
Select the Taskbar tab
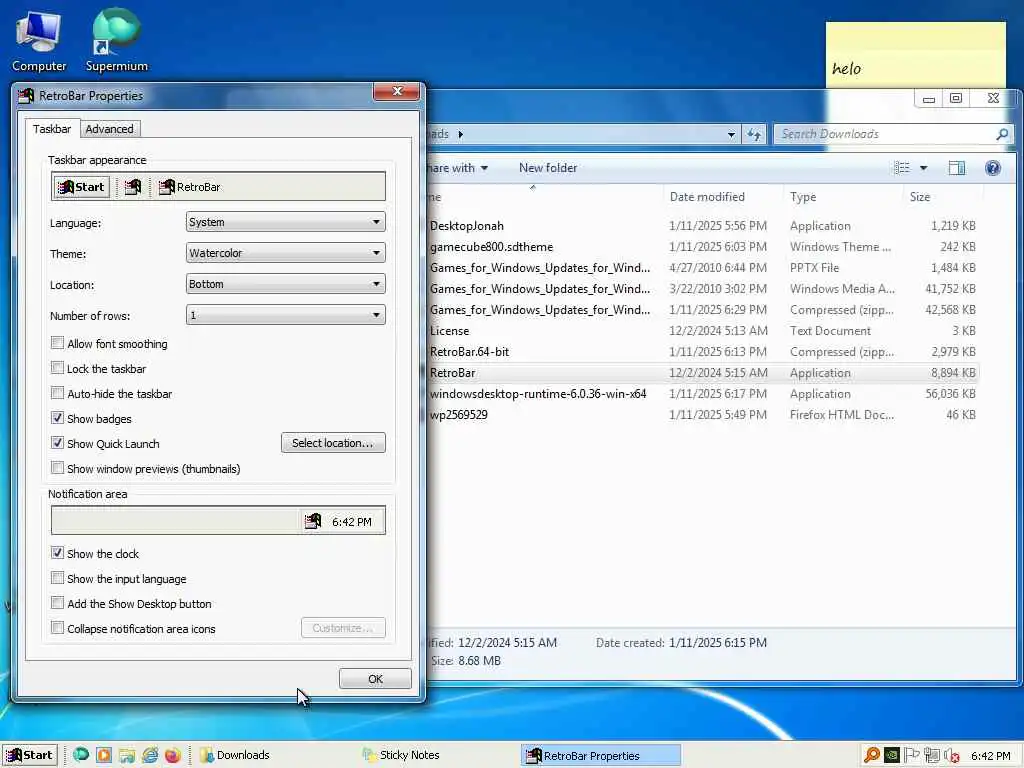tap(52, 129)
